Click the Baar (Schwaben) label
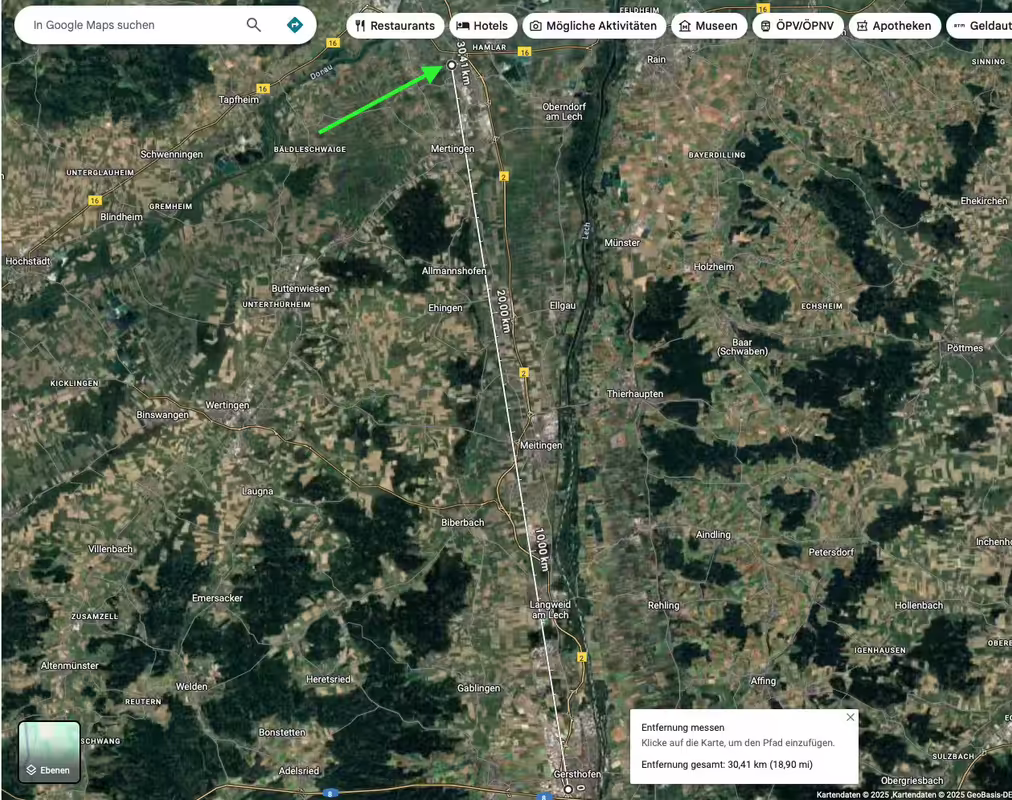 point(742,346)
